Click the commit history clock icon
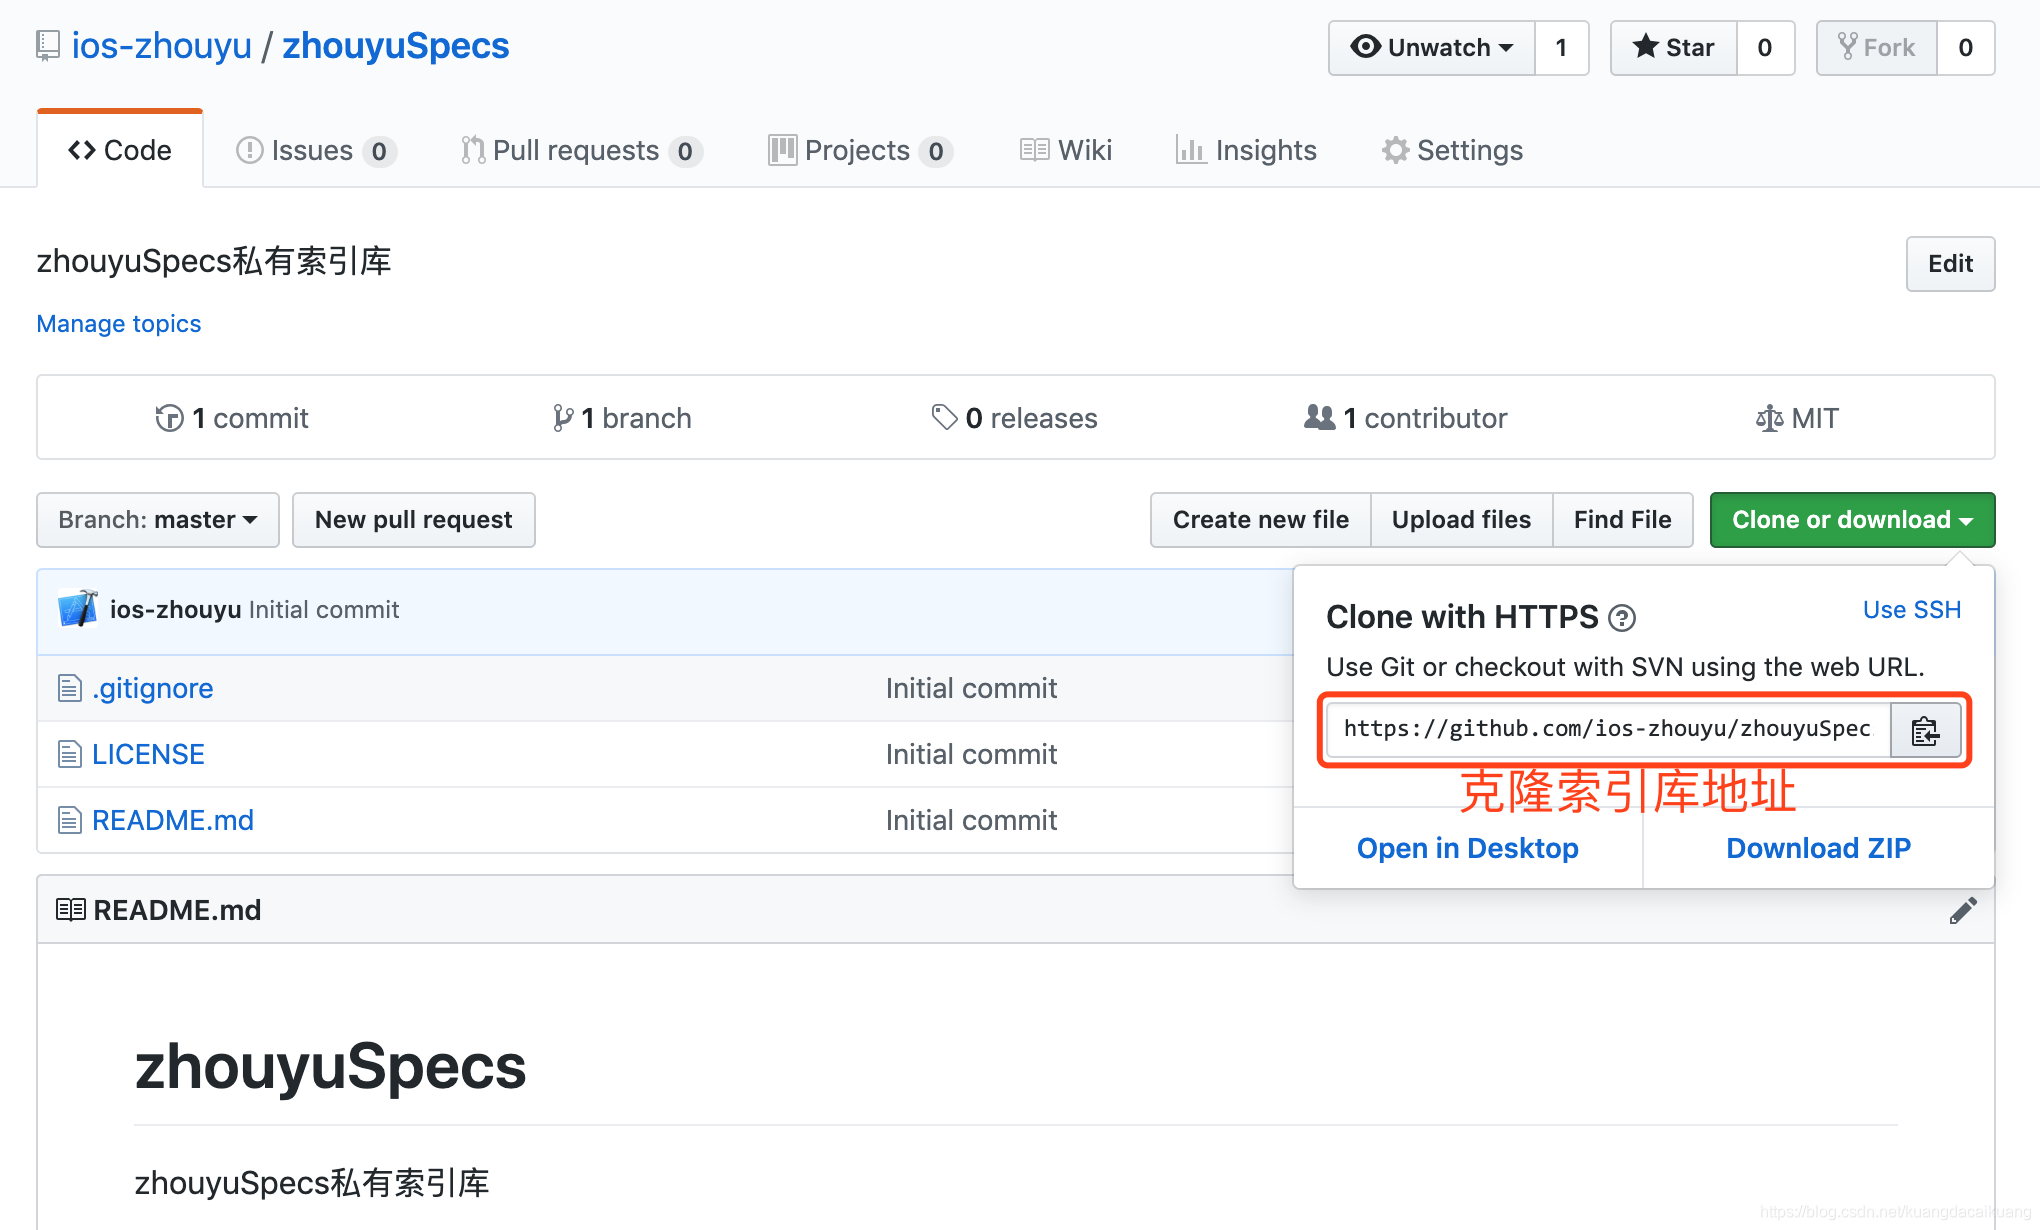2040x1230 pixels. coord(169,418)
